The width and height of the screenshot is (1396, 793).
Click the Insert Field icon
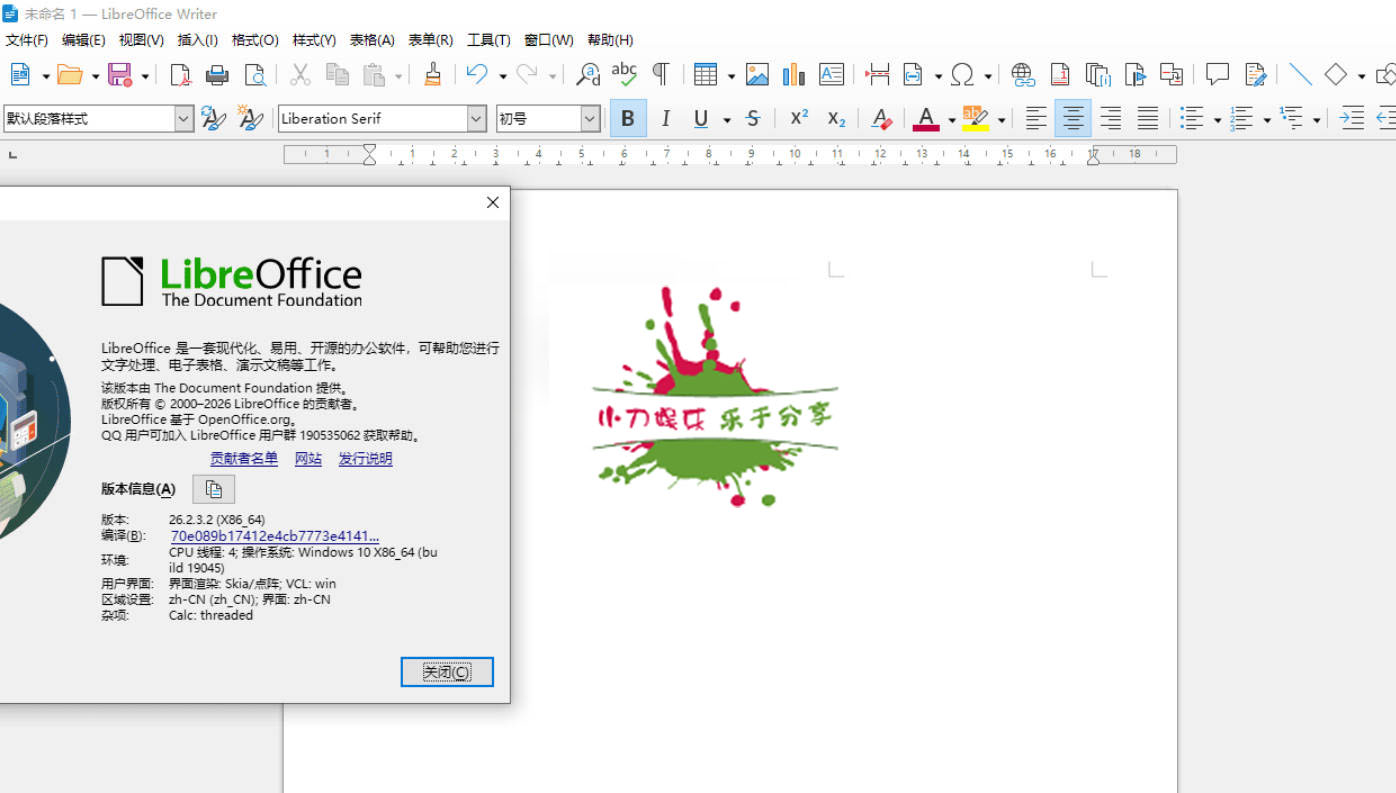coord(913,75)
